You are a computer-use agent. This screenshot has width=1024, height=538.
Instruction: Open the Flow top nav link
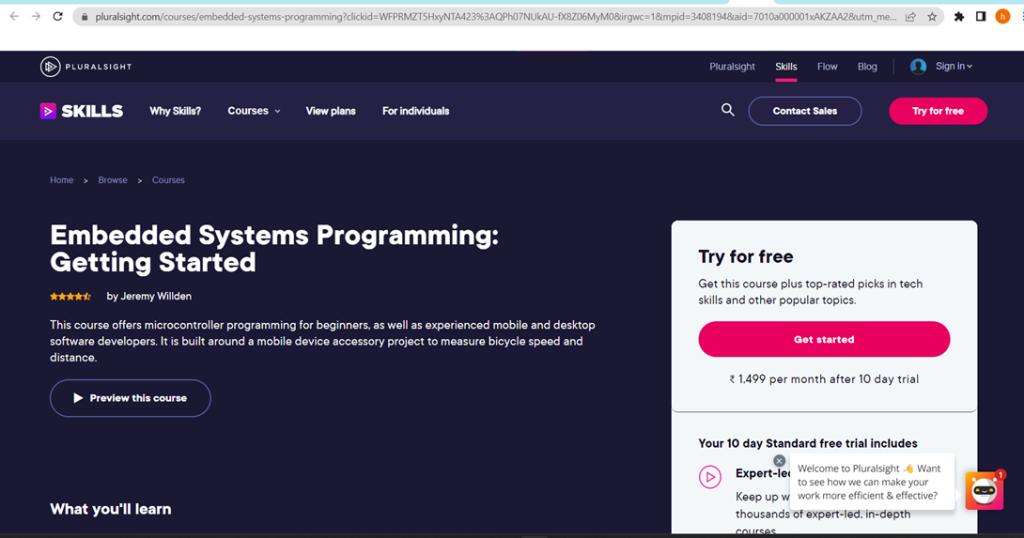click(827, 67)
